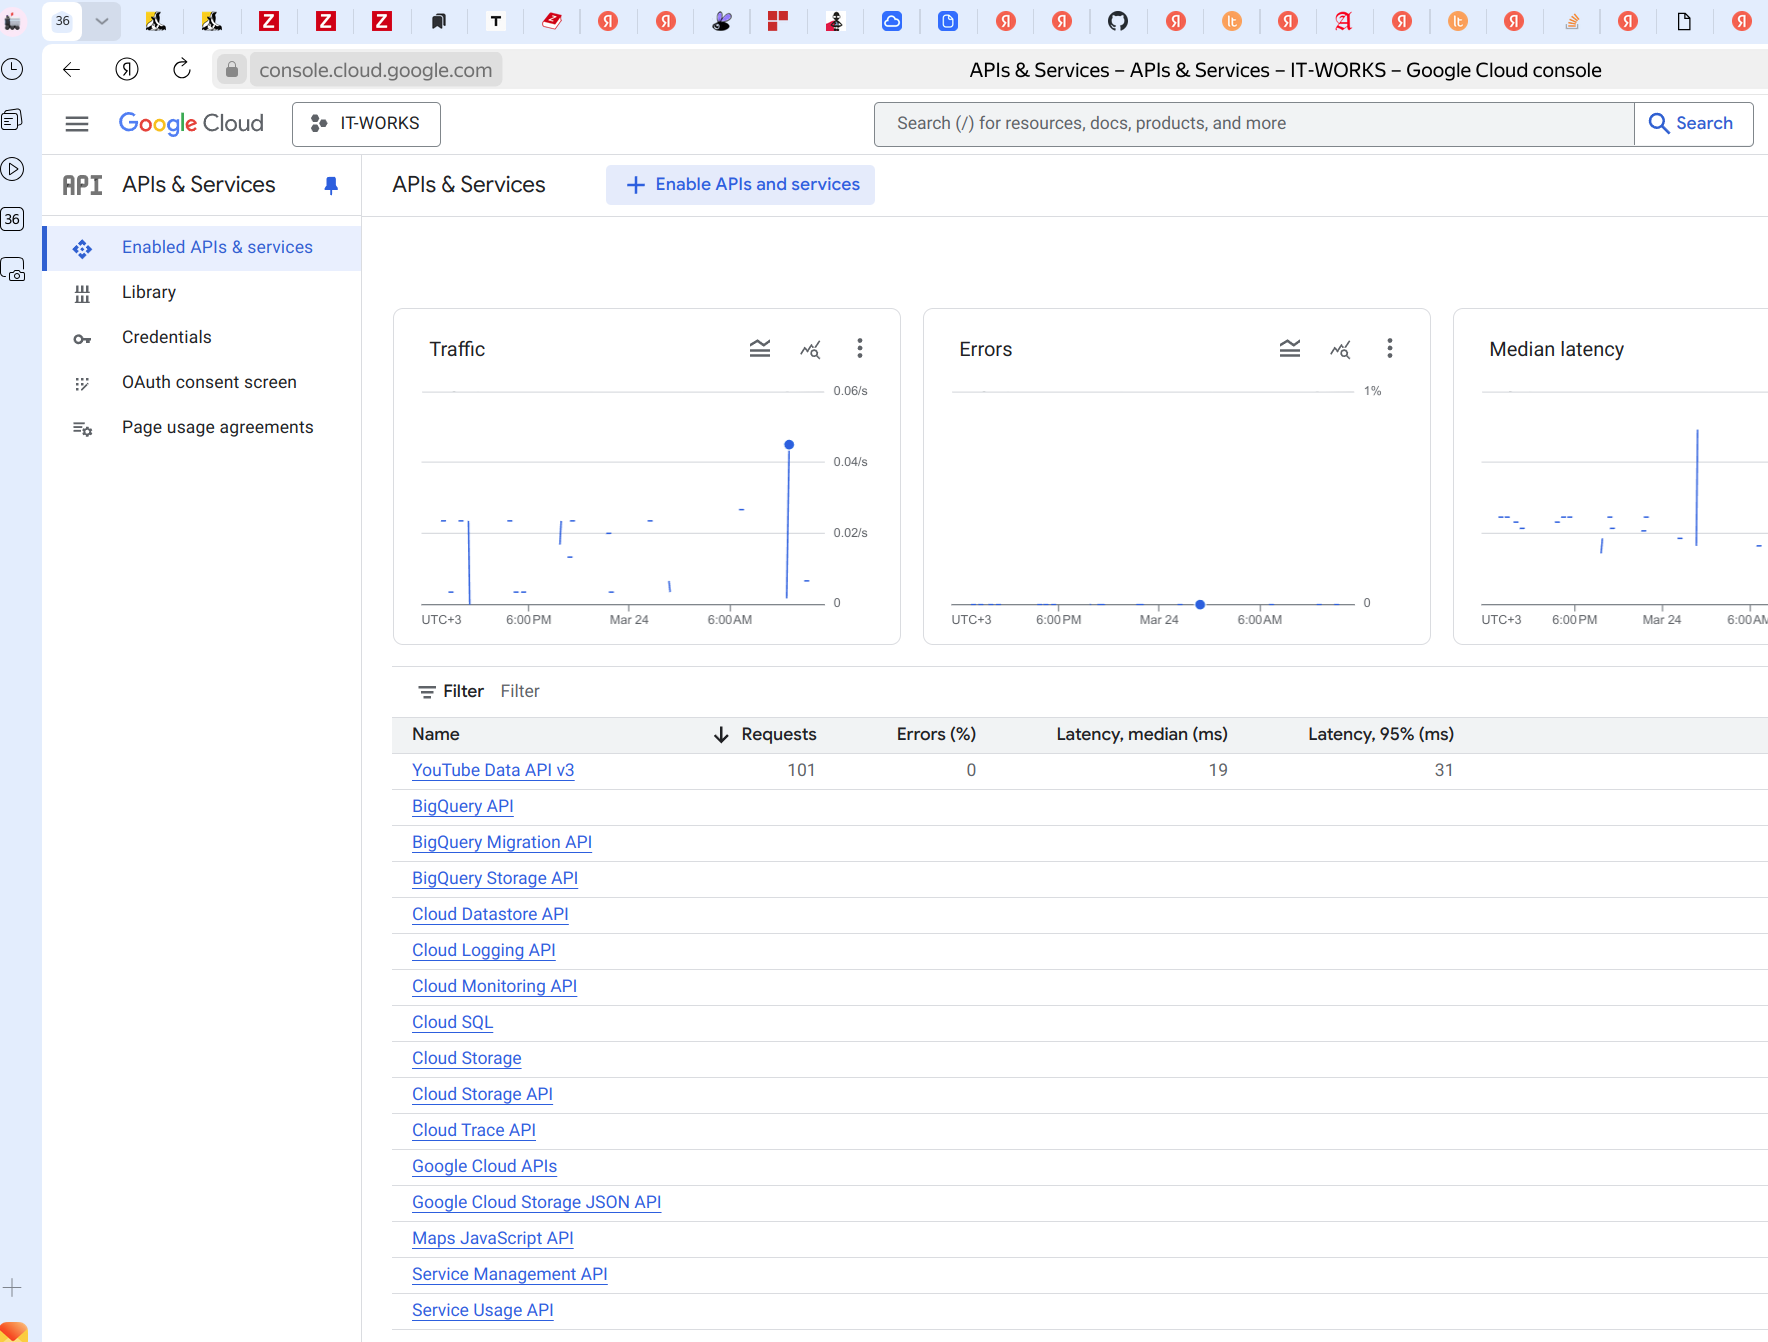Screen dimensions: 1768x1342
Task: Open Service Usage API link
Action: point(483,1311)
